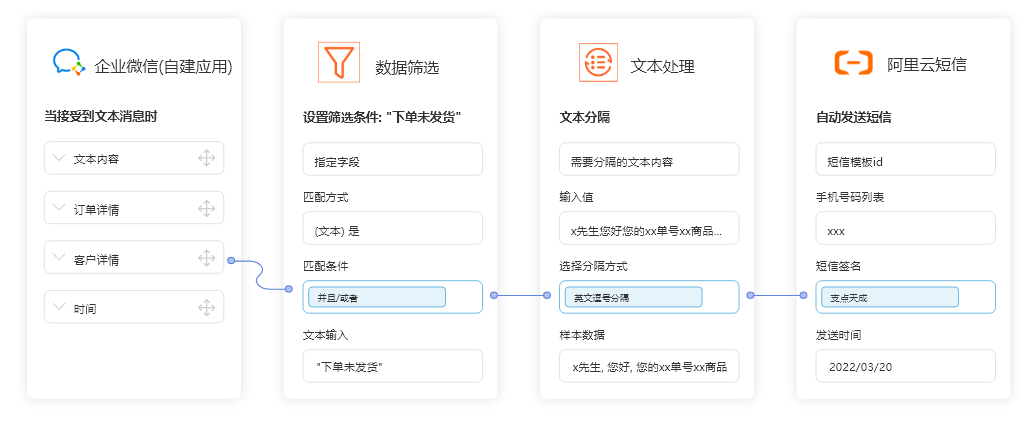Screen dimensions: 1036x432
Task: Click the 短信模板id field
Action: (x=905, y=160)
